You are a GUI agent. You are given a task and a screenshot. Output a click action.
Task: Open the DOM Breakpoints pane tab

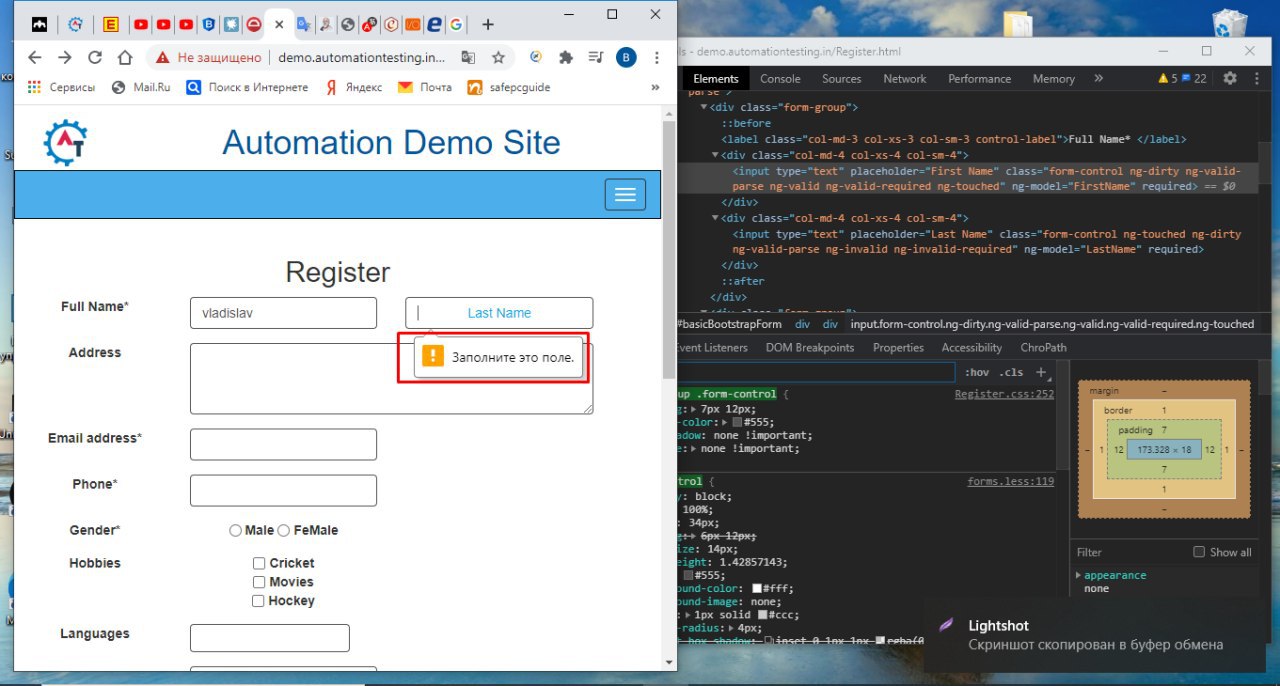tap(810, 348)
